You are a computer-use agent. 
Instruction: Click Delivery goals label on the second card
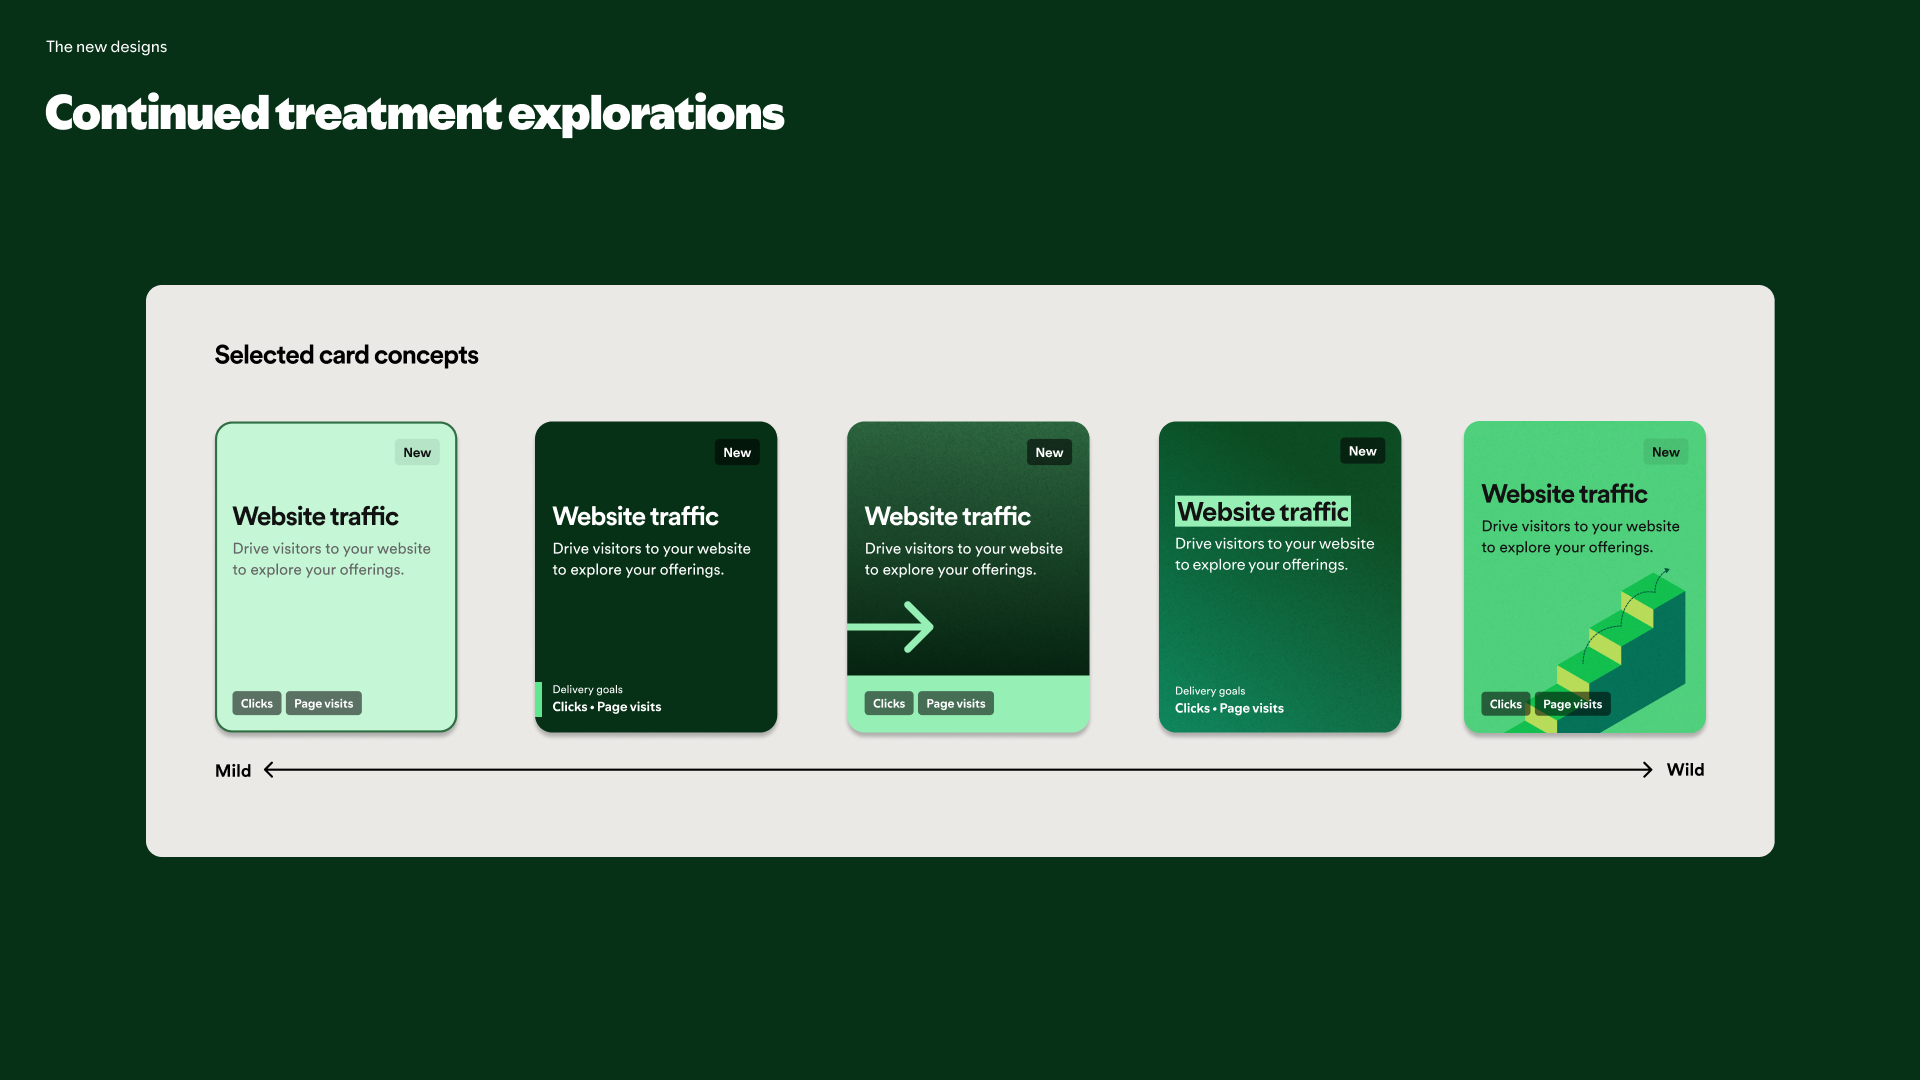point(588,689)
